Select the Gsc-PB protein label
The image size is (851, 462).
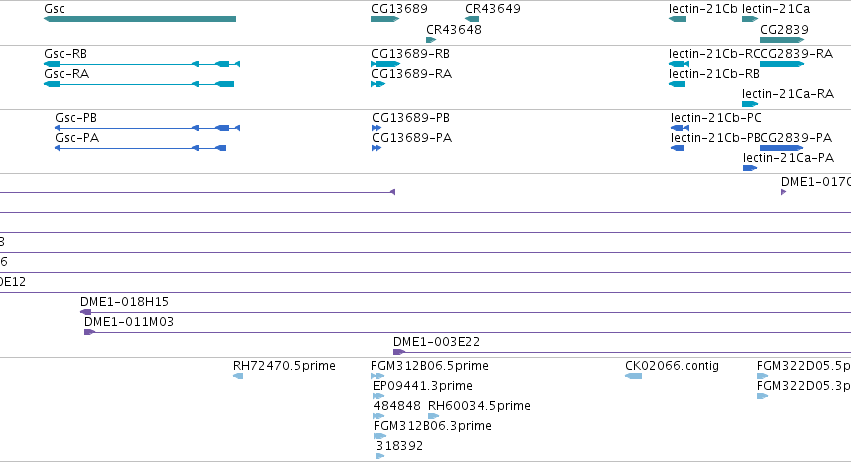click(x=76, y=118)
